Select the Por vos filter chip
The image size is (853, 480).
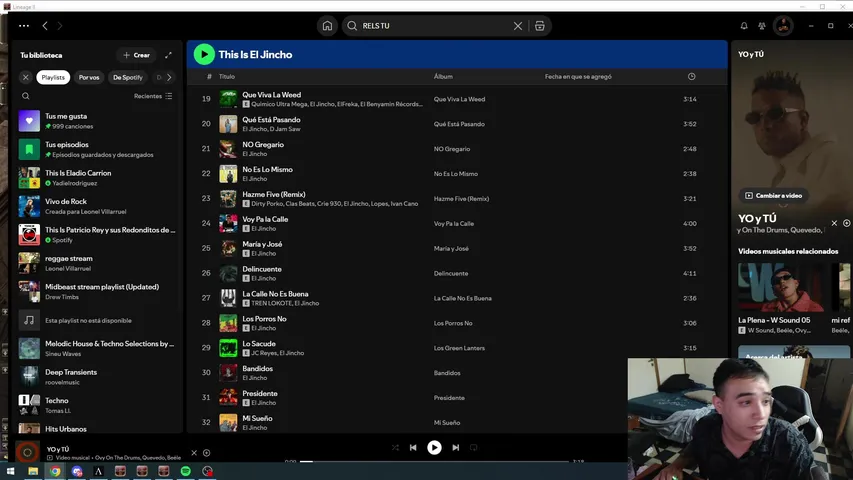[x=89, y=77]
